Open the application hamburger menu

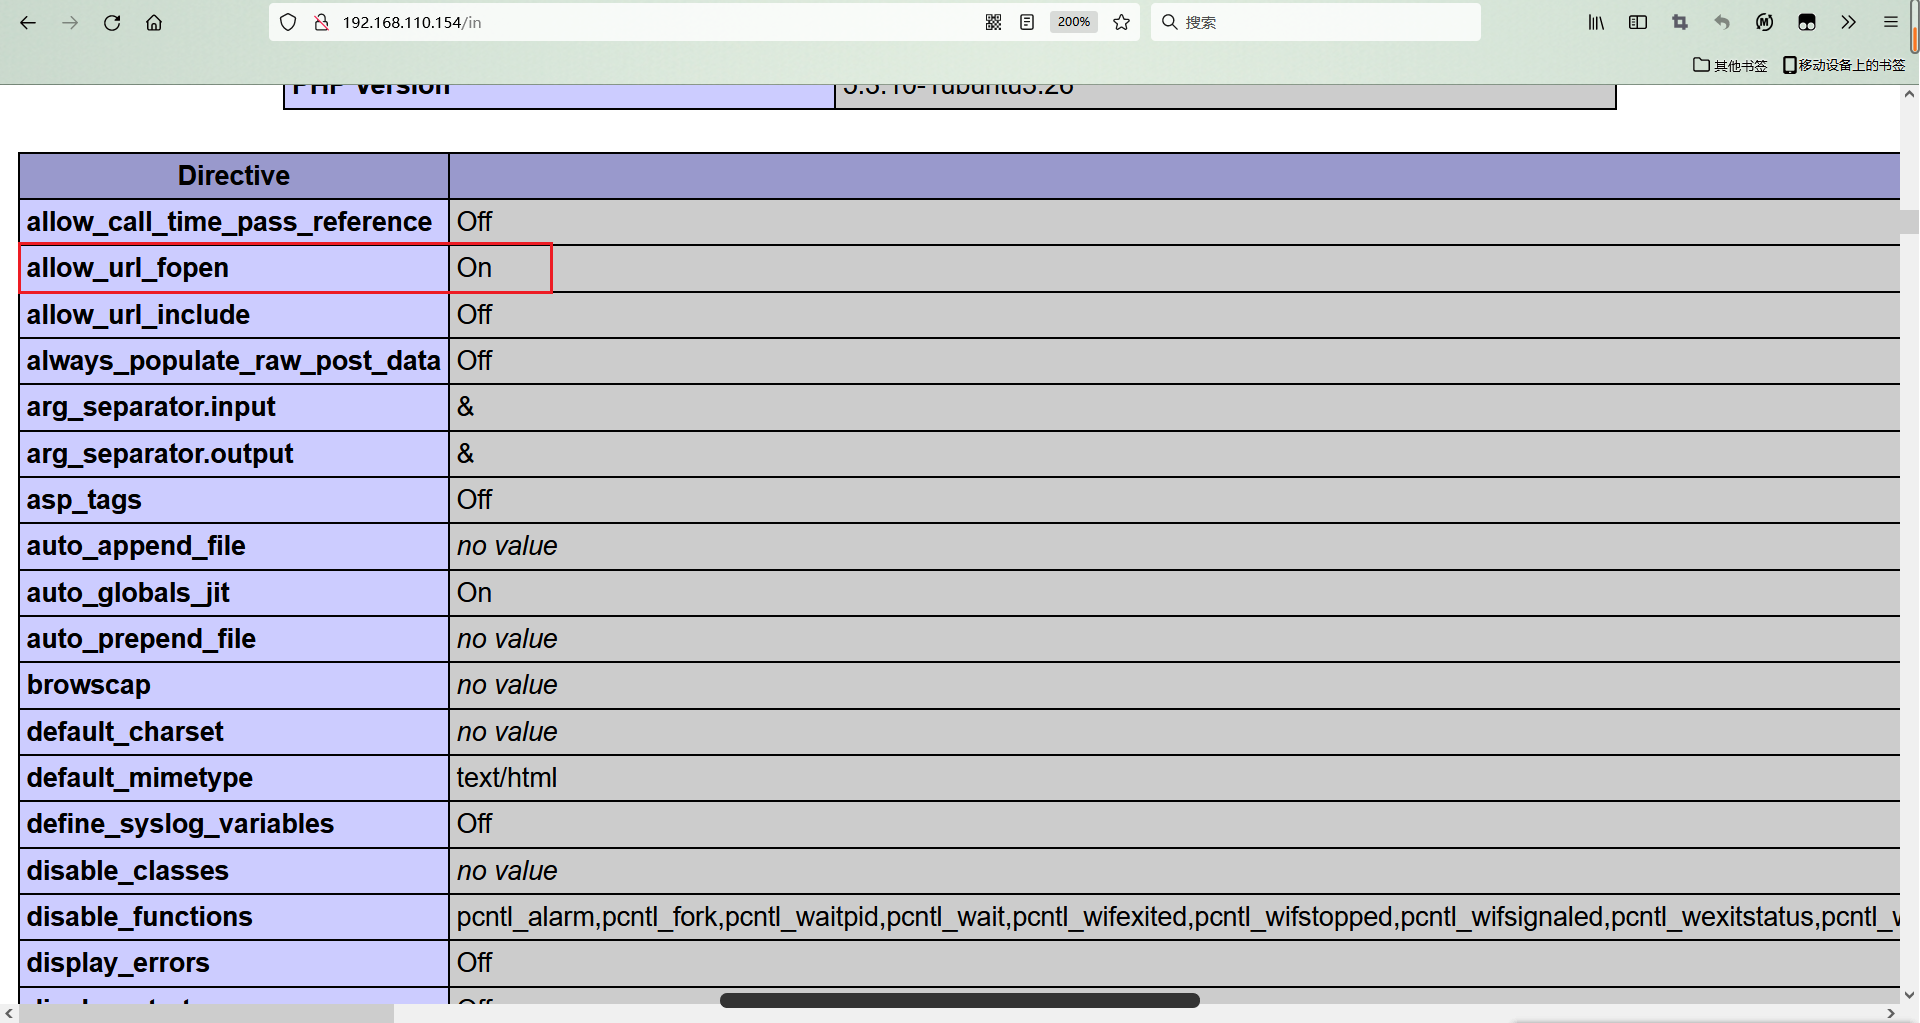[x=1890, y=22]
